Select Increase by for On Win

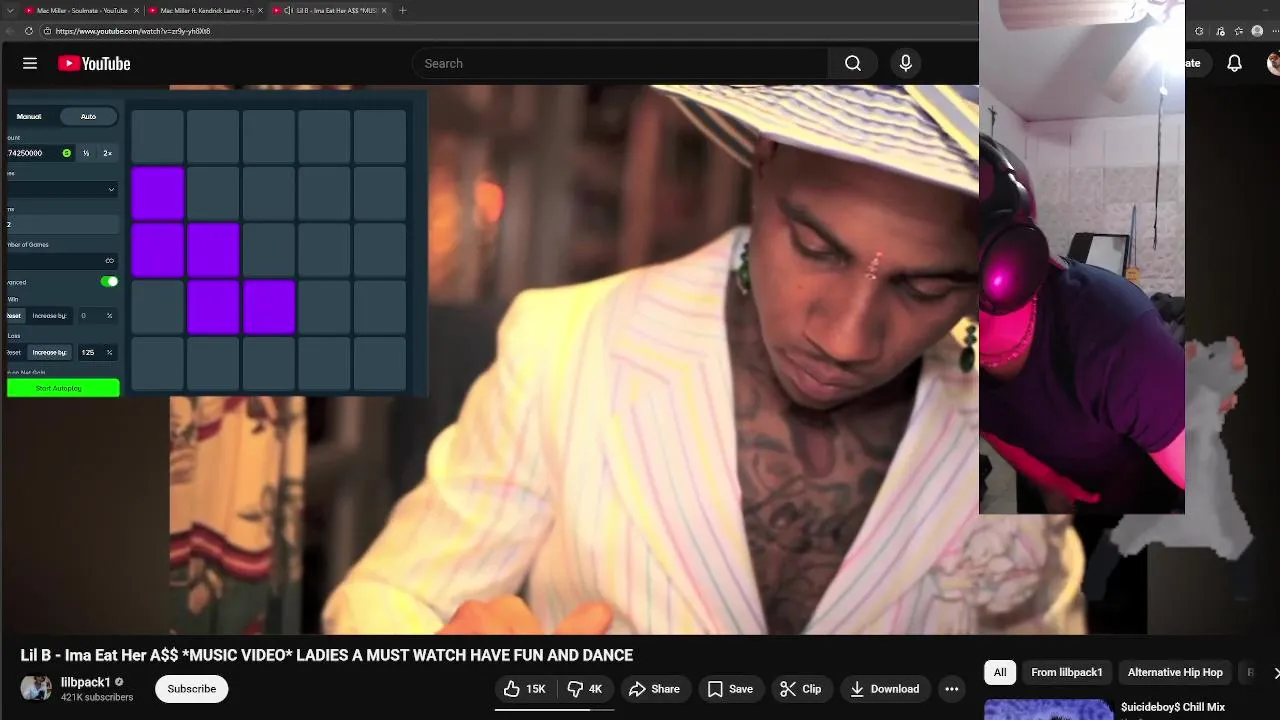click(50, 316)
